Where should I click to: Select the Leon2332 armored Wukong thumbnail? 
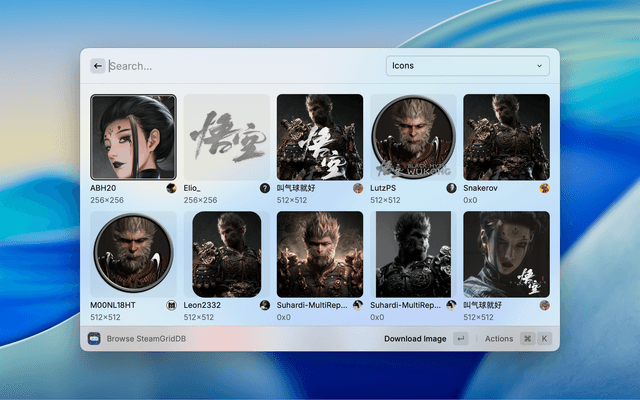227,254
